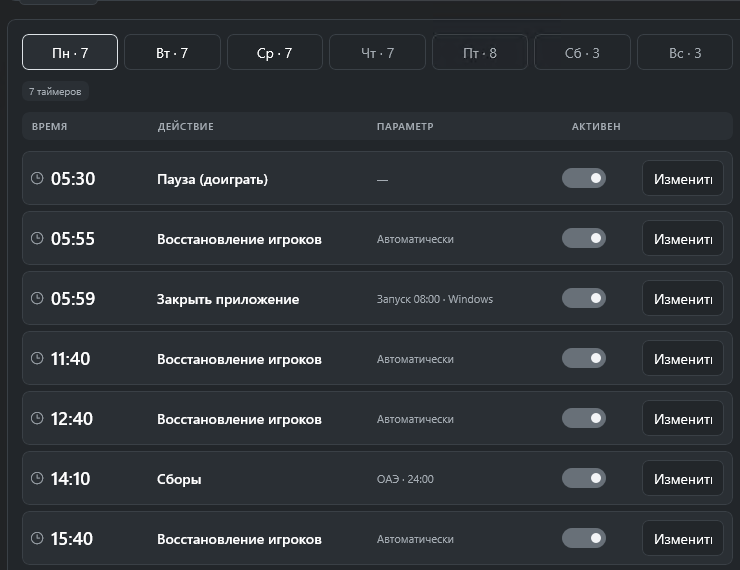Edit the 11:40 timer via Изменить
This screenshot has width=740, height=570.
coord(683,358)
